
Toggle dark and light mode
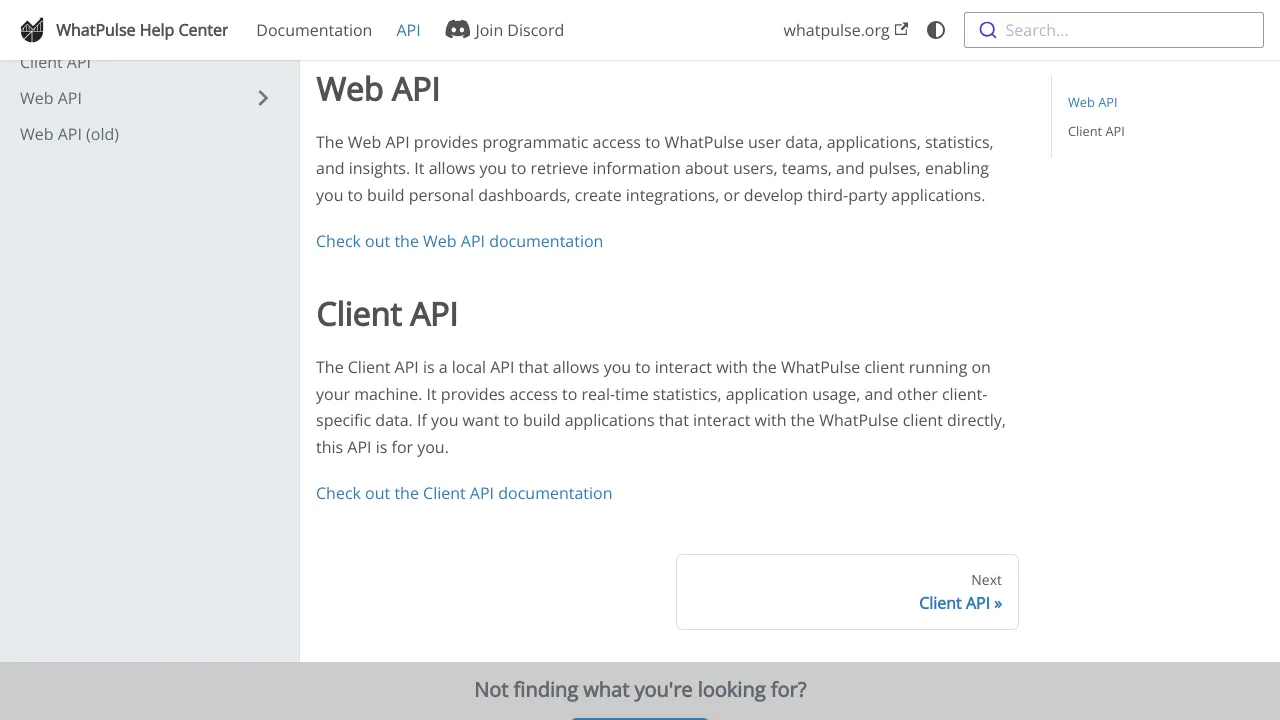tap(936, 30)
